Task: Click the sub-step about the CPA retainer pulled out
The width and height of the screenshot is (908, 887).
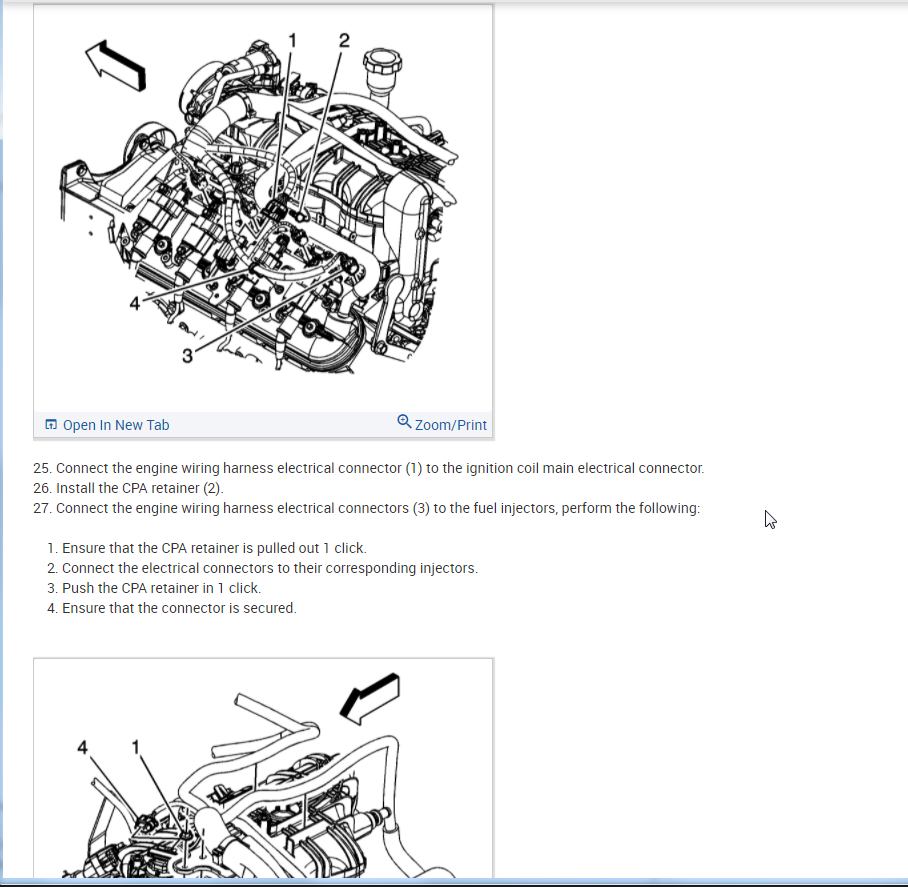Action: click(x=207, y=548)
